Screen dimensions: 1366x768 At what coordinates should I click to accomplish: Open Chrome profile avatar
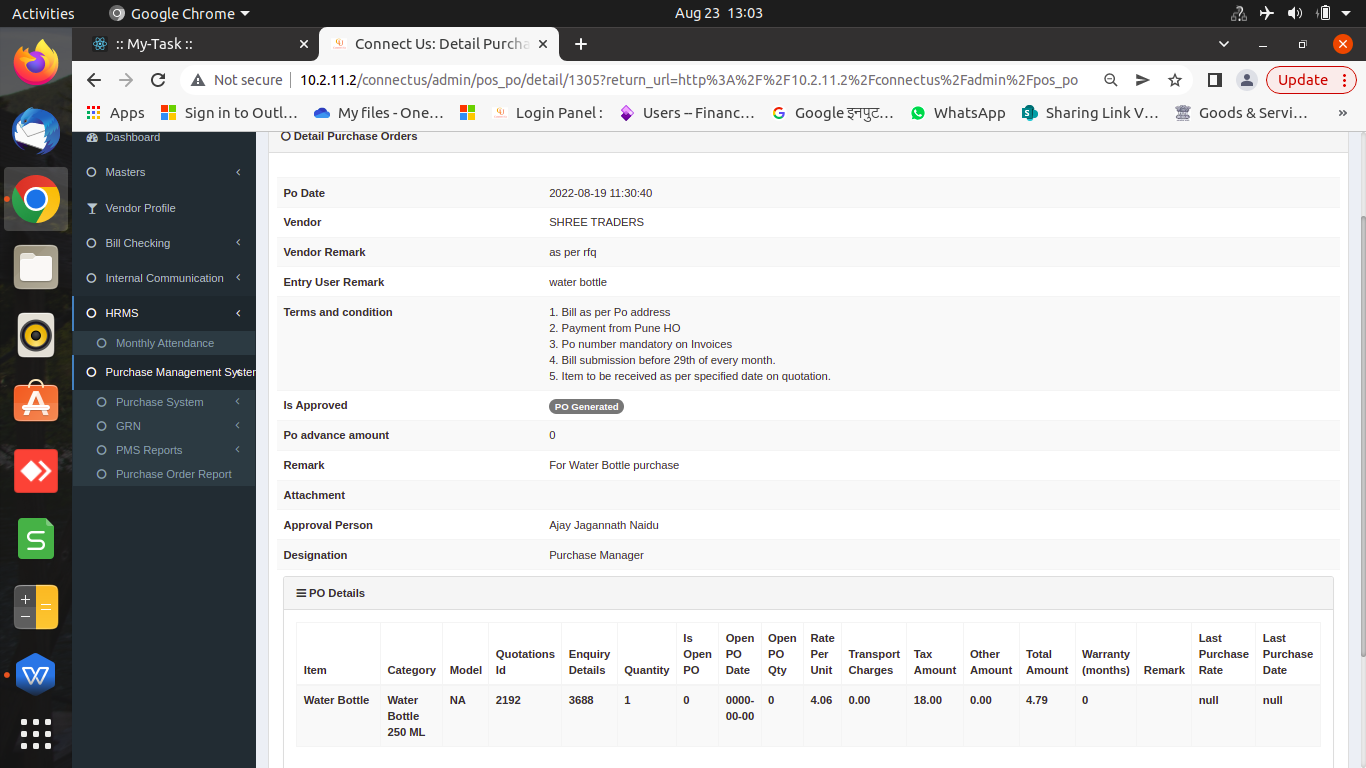click(x=1246, y=80)
